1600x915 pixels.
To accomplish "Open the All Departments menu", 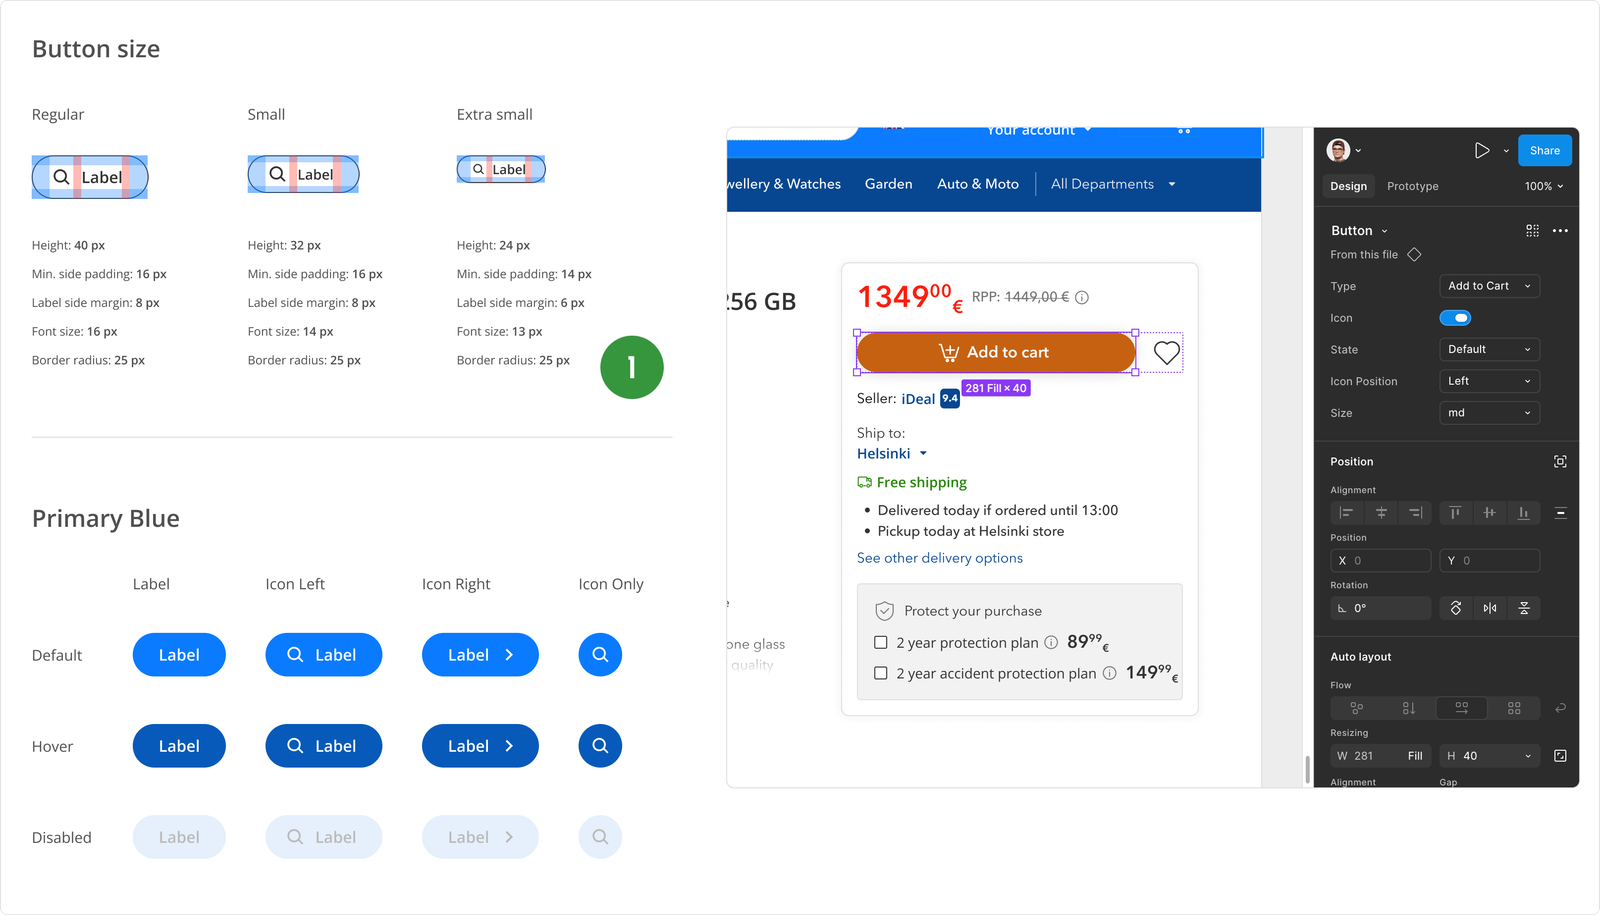I will click(x=1113, y=184).
